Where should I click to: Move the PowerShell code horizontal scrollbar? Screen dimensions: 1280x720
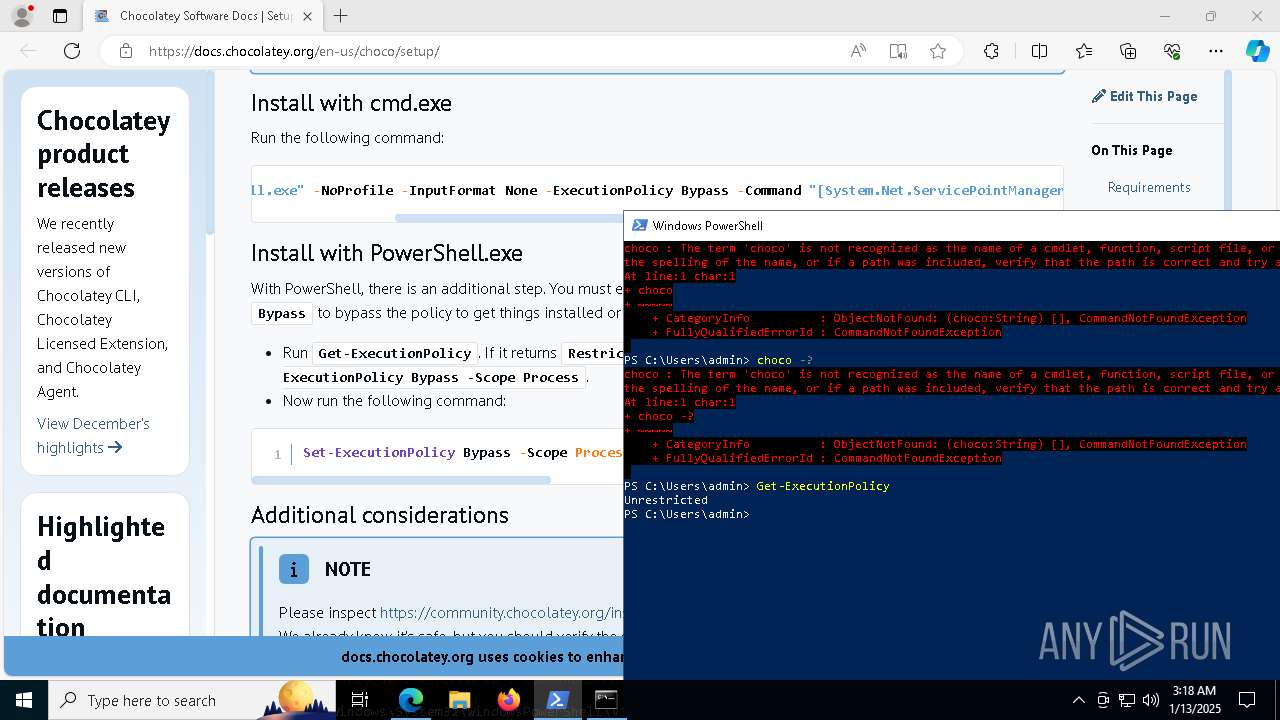401,480
